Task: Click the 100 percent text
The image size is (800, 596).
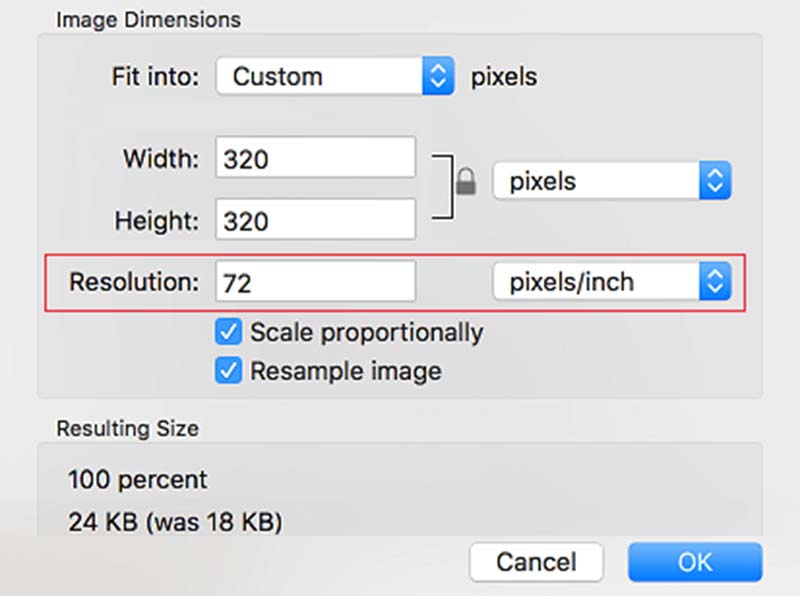Action: tap(137, 480)
